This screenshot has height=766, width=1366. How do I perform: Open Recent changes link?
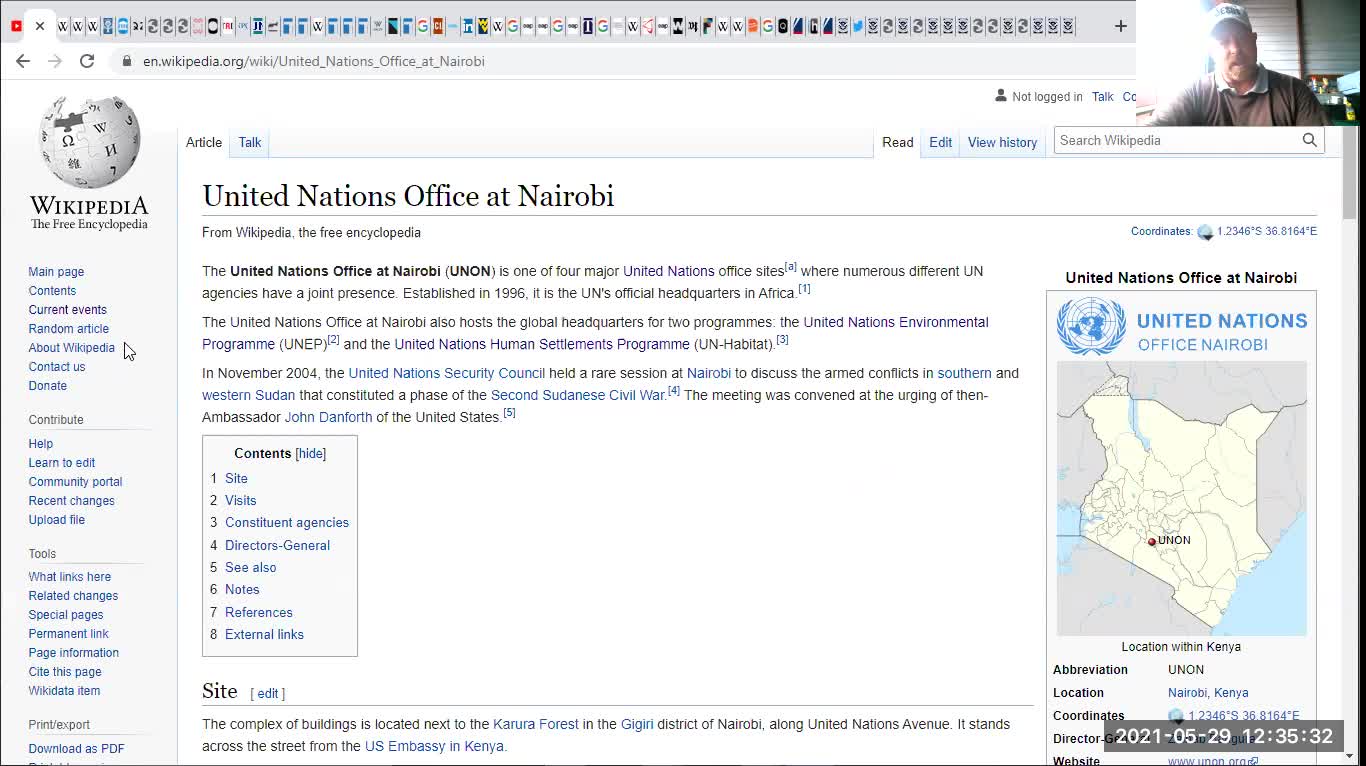click(71, 501)
